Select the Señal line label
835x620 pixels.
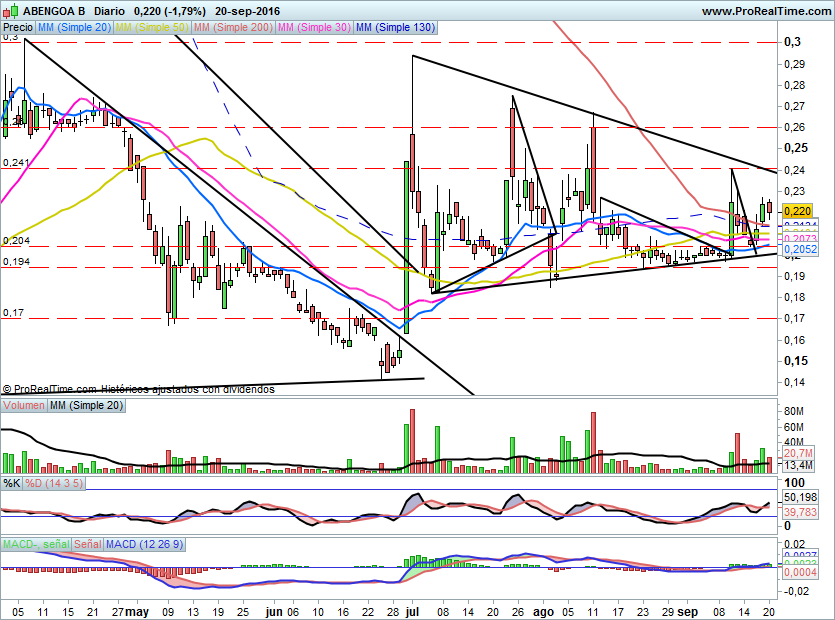point(86,543)
